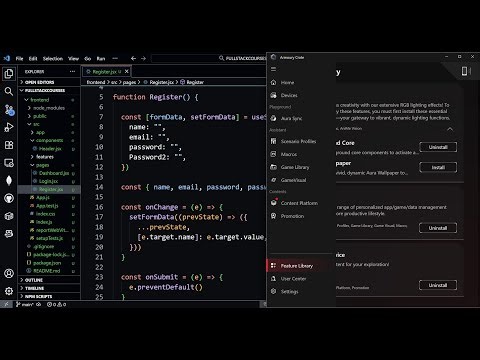This screenshot has height=360, width=480.
Task: Click errors and warnings status bar item
Action: pyautogui.click(x=56, y=304)
